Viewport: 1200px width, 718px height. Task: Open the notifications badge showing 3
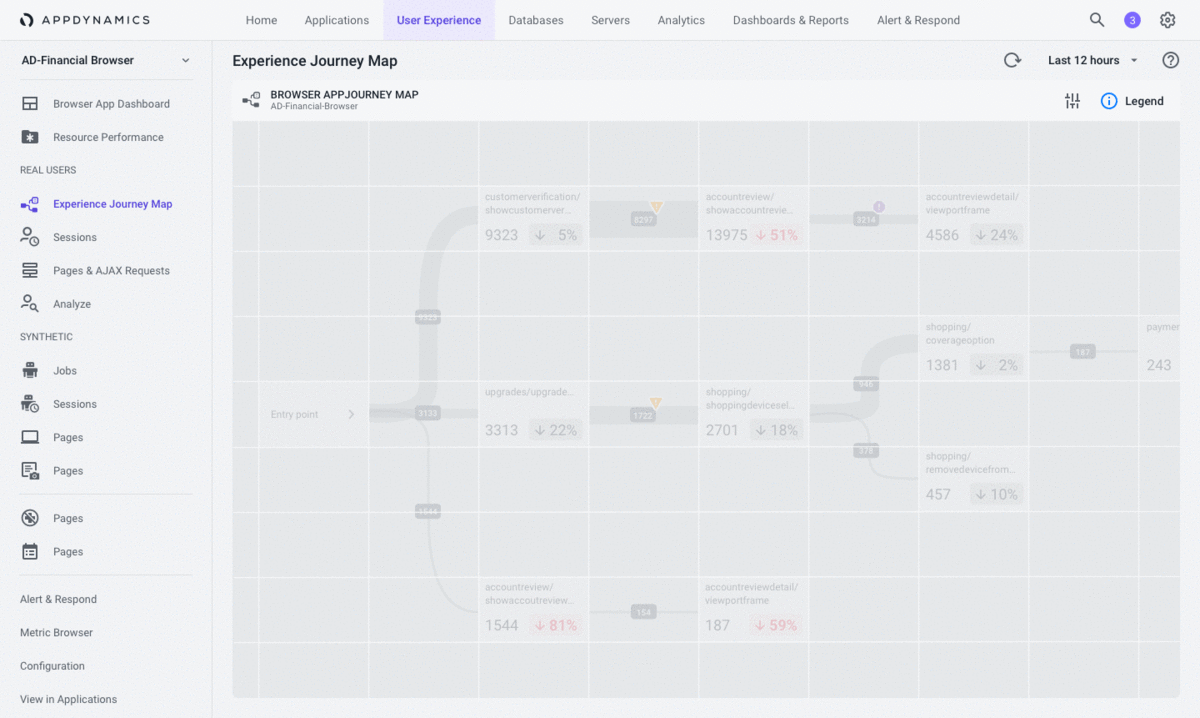pos(1132,19)
